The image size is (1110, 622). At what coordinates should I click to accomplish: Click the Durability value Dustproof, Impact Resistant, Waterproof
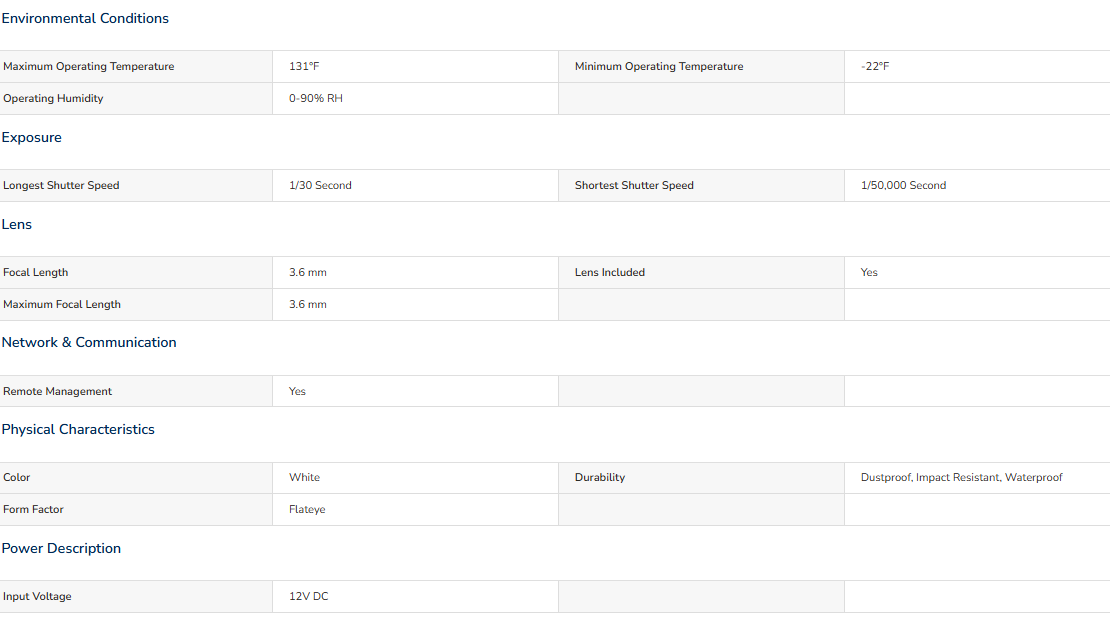961,478
